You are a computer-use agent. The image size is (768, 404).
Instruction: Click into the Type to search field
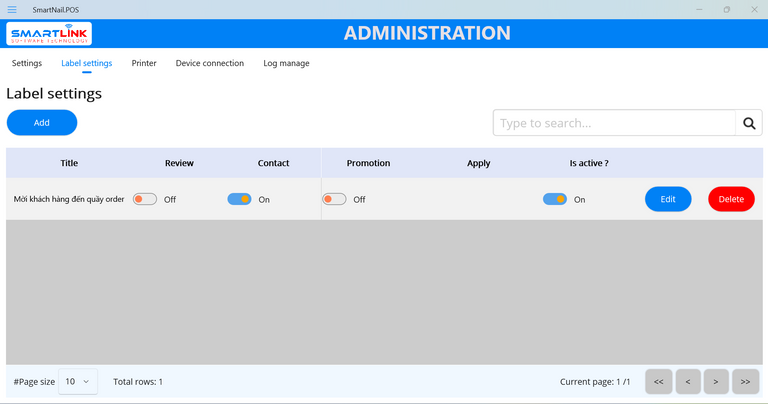pos(614,123)
